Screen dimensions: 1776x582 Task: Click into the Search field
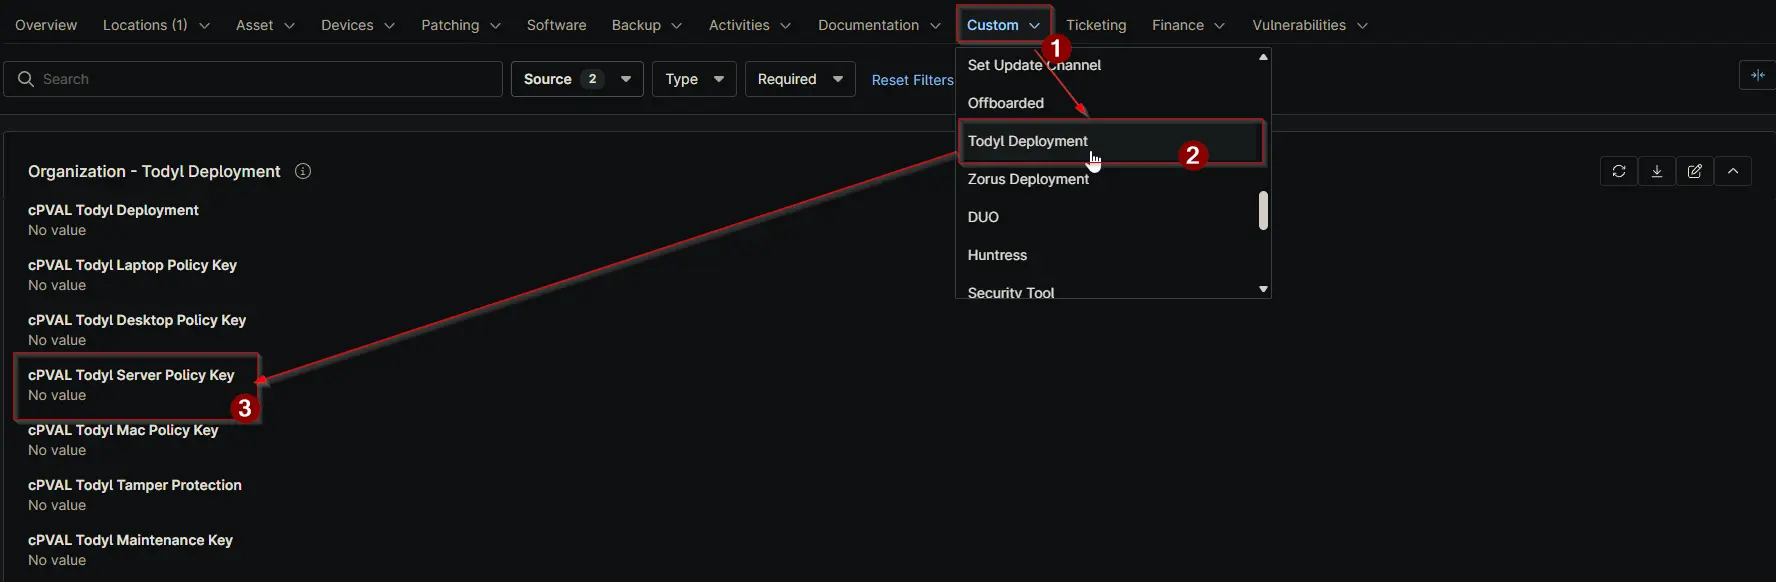[253, 79]
